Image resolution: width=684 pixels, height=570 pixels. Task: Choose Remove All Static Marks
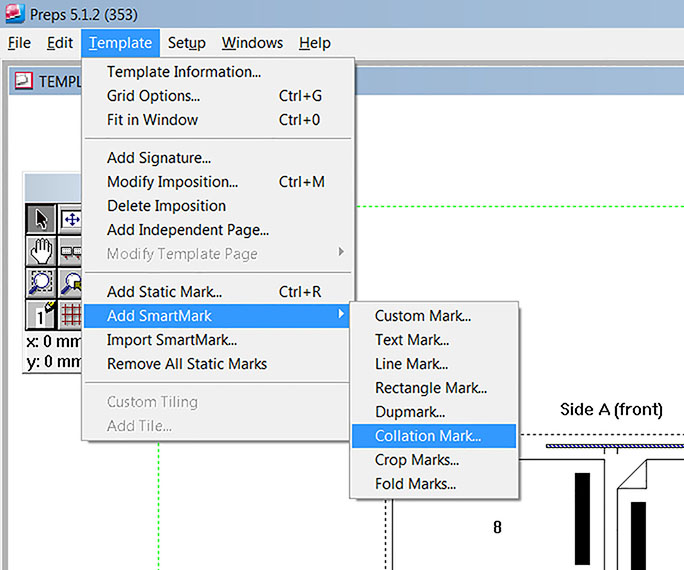(x=217, y=363)
